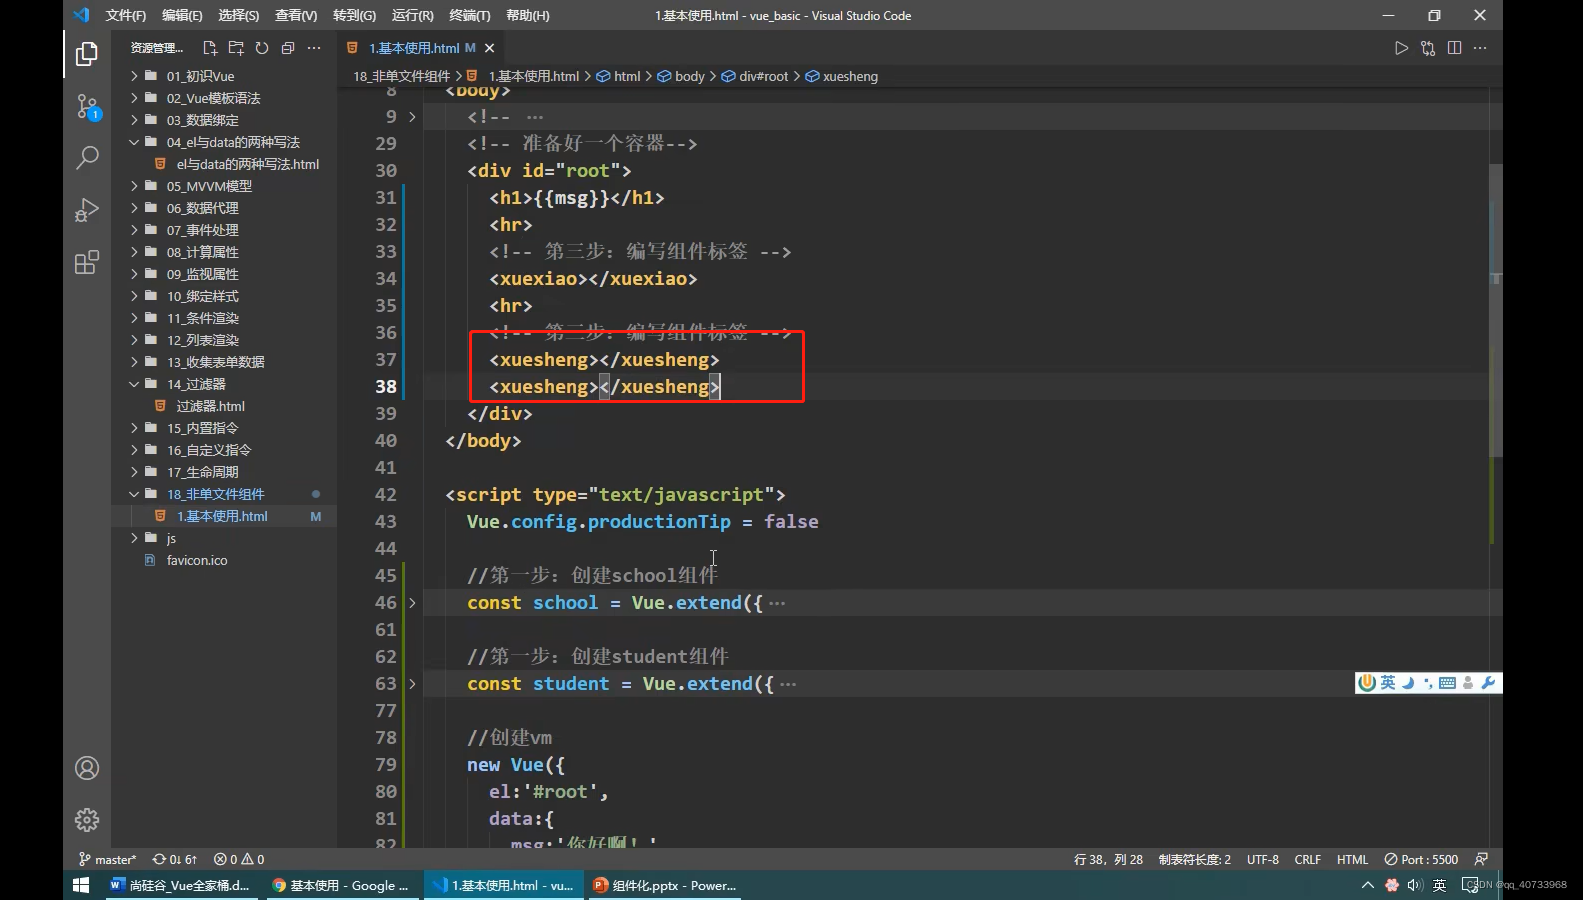Unfold the collapsed comment at line 9

click(412, 117)
